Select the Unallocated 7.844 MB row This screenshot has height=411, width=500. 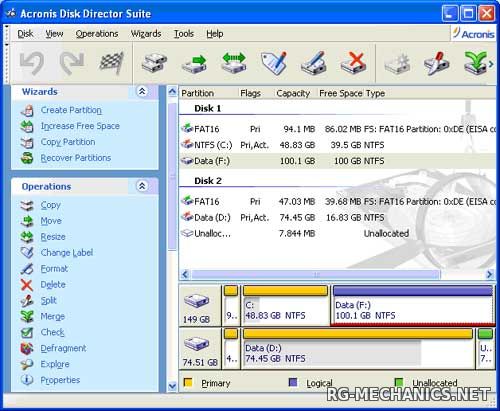pyautogui.click(x=337, y=233)
